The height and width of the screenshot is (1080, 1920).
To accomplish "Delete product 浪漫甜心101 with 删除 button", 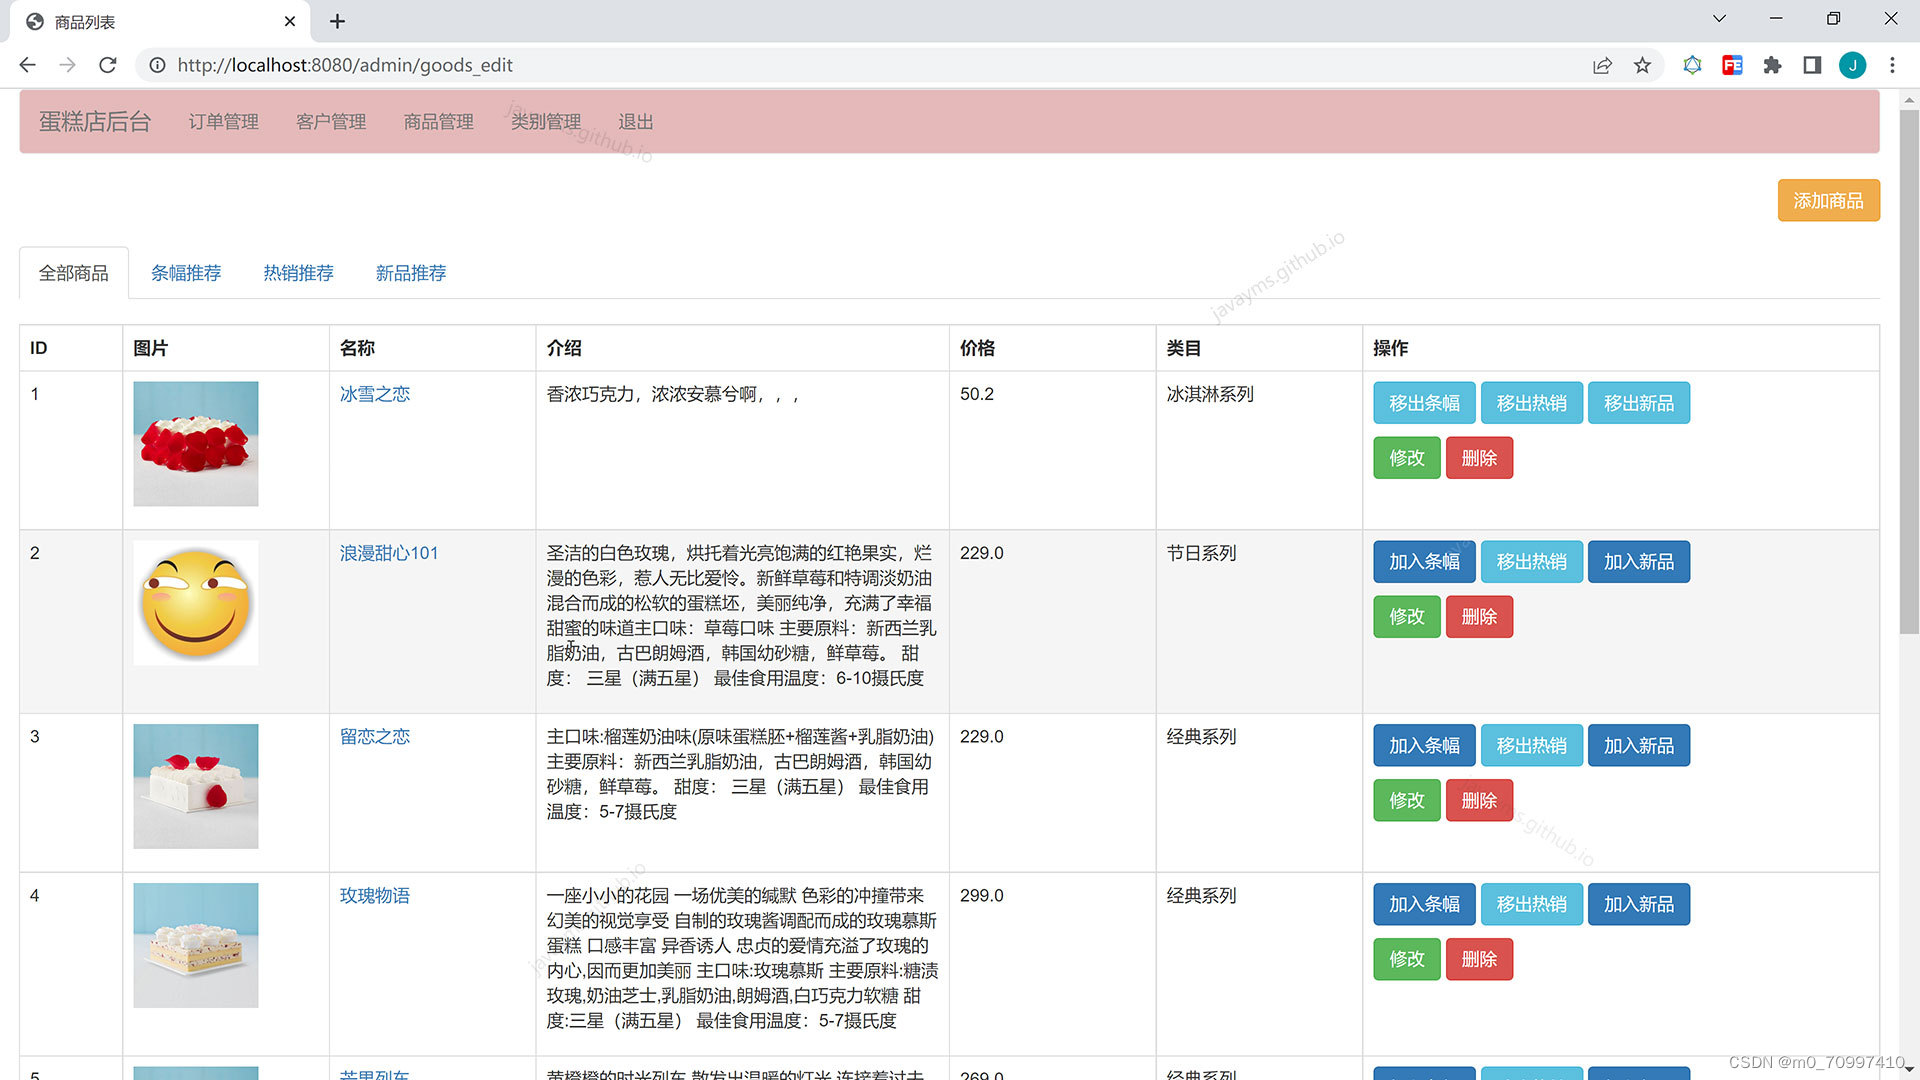I will (x=1479, y=617).
